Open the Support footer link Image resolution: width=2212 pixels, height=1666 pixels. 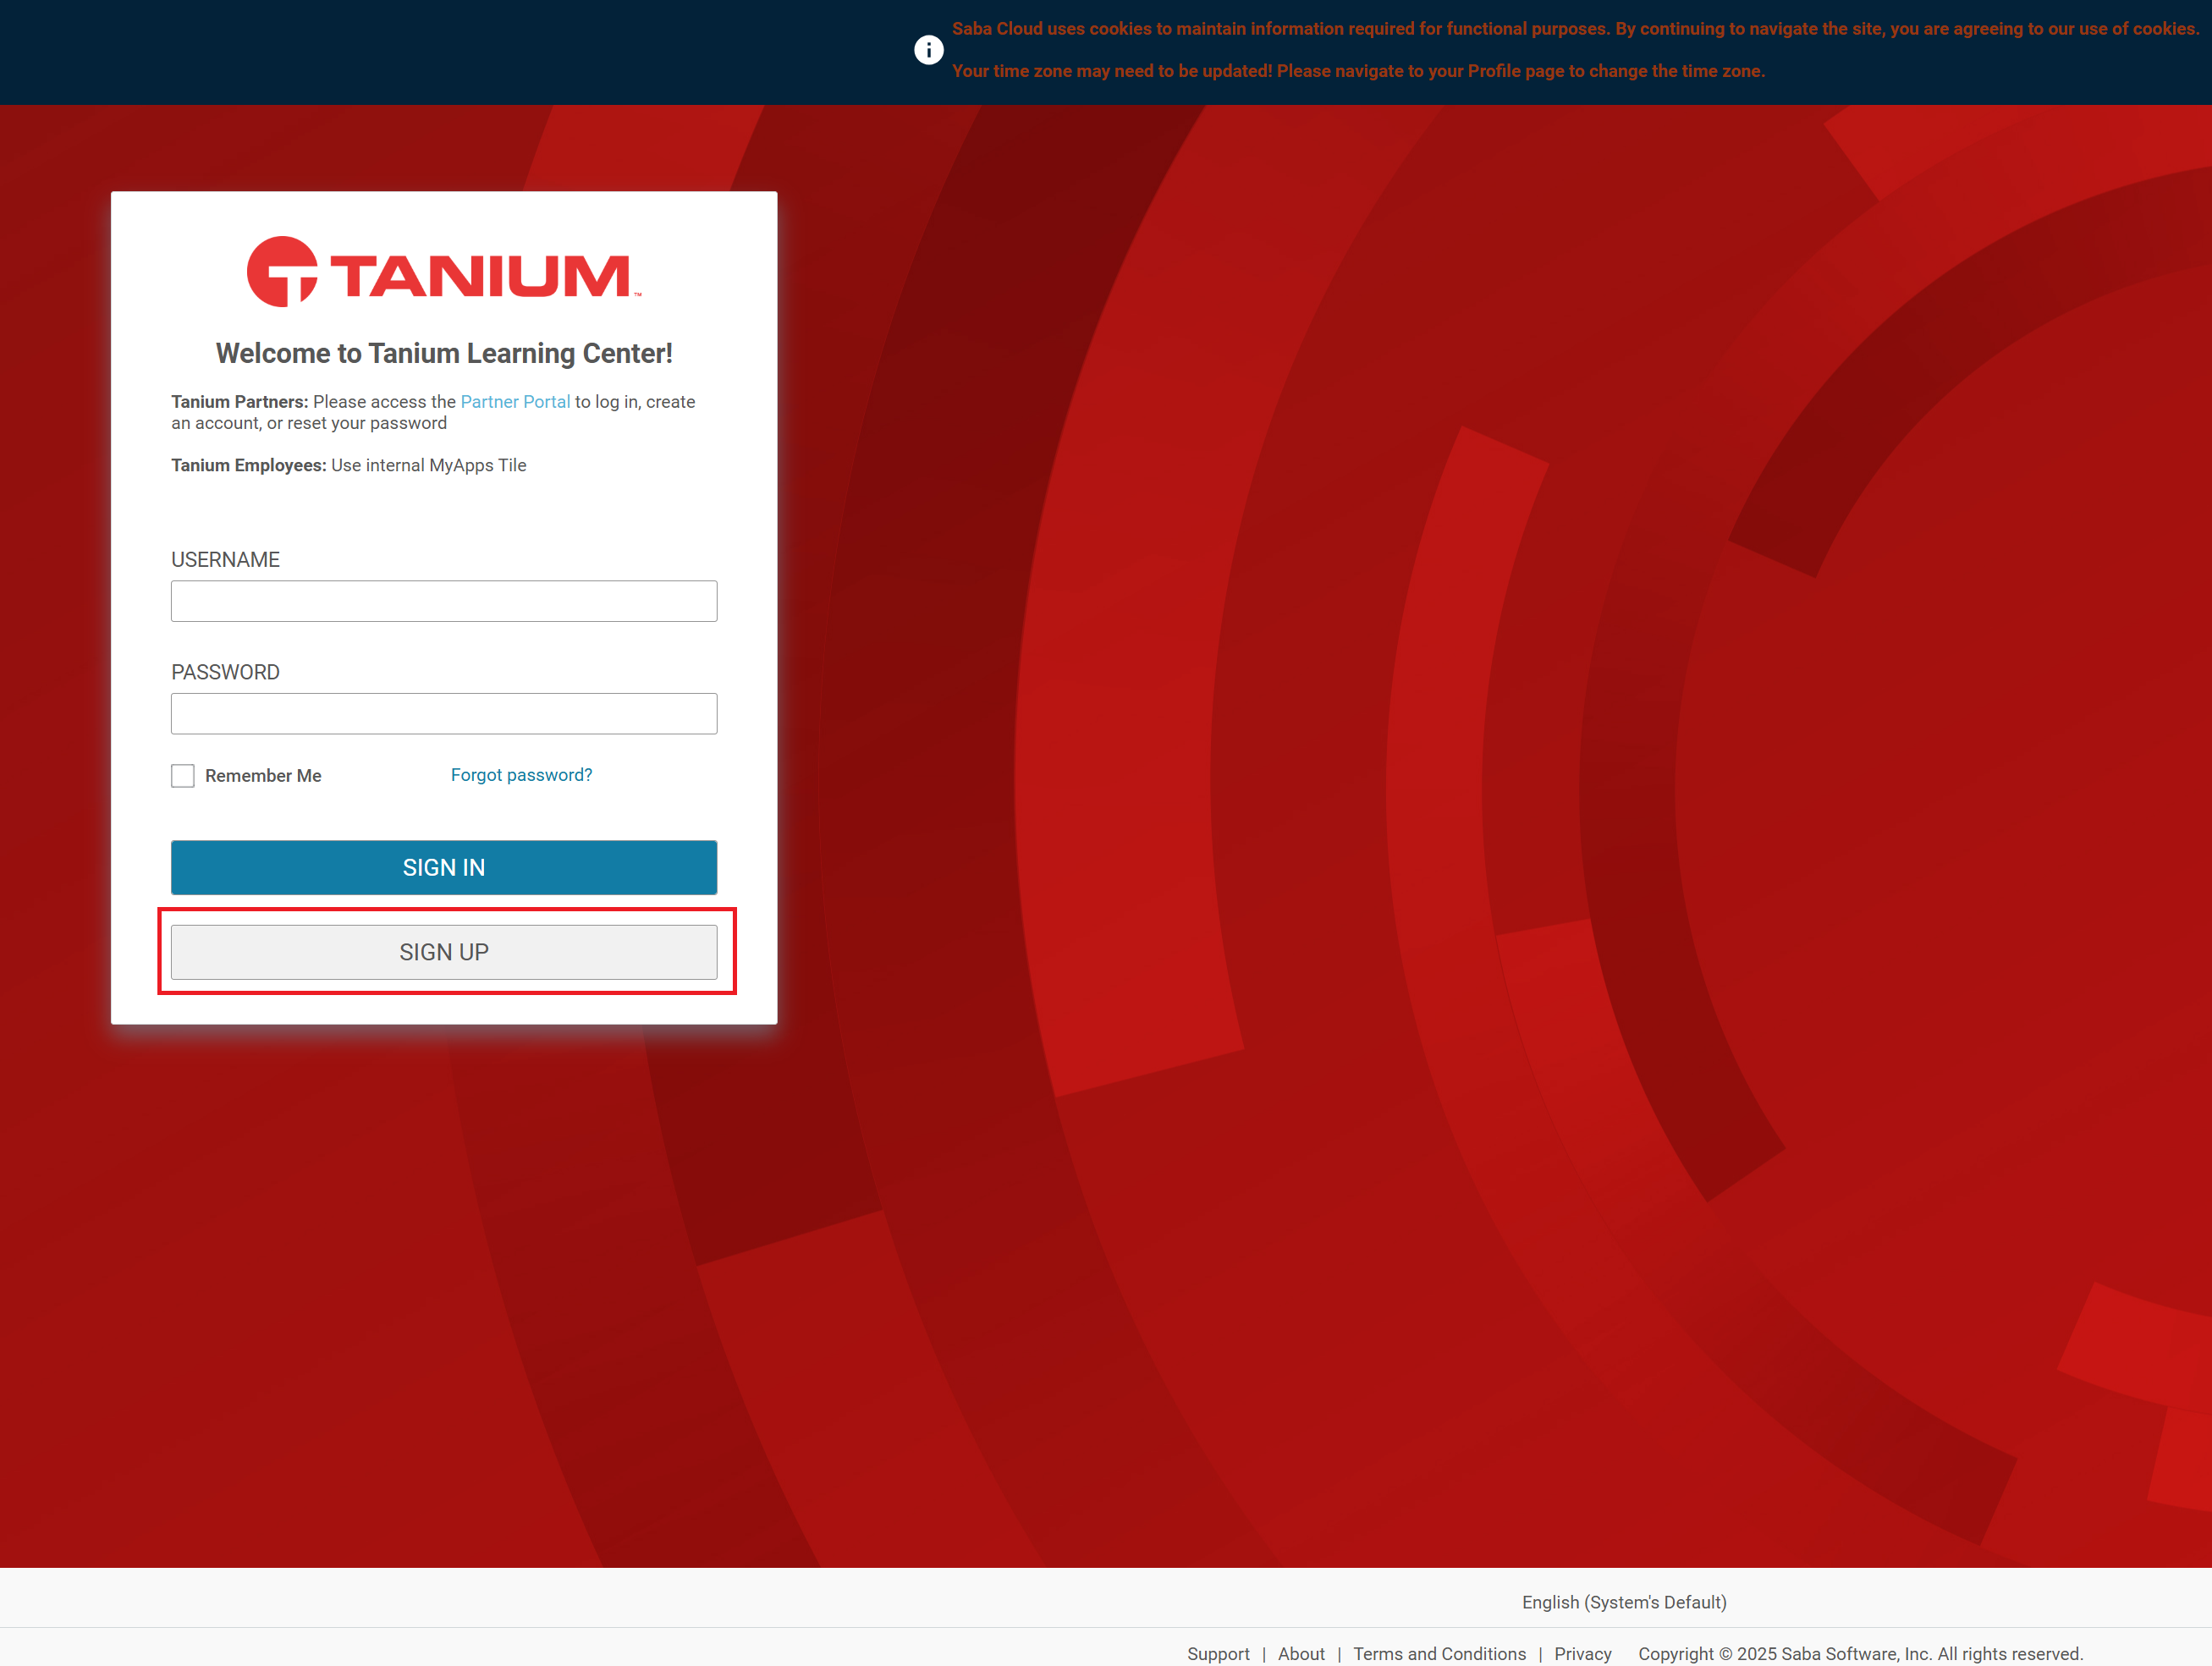1218,1654
